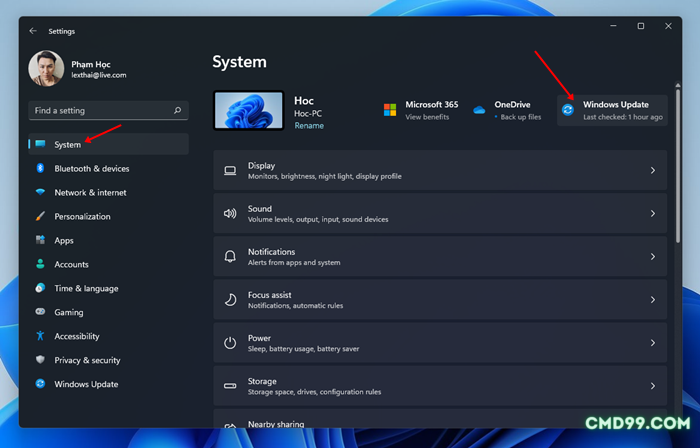
Task: Click 'Storage space, drives, configuration rules' text
Action: [314, 392]
